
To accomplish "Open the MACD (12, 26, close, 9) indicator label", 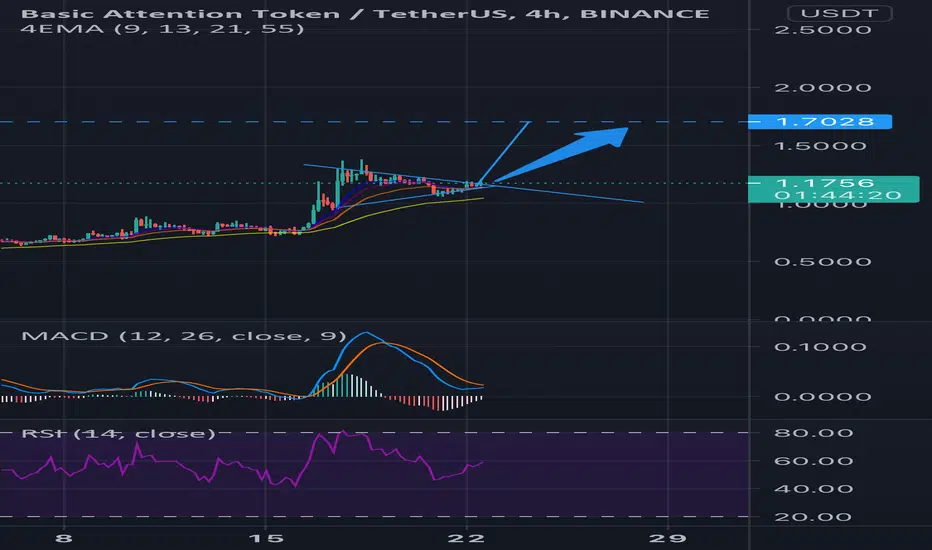I will (184, 336).
